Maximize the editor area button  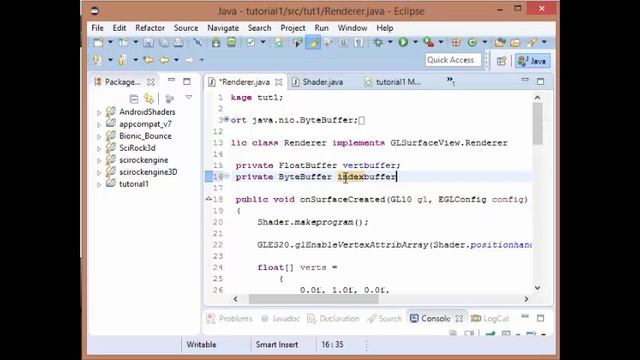(540, 81)
